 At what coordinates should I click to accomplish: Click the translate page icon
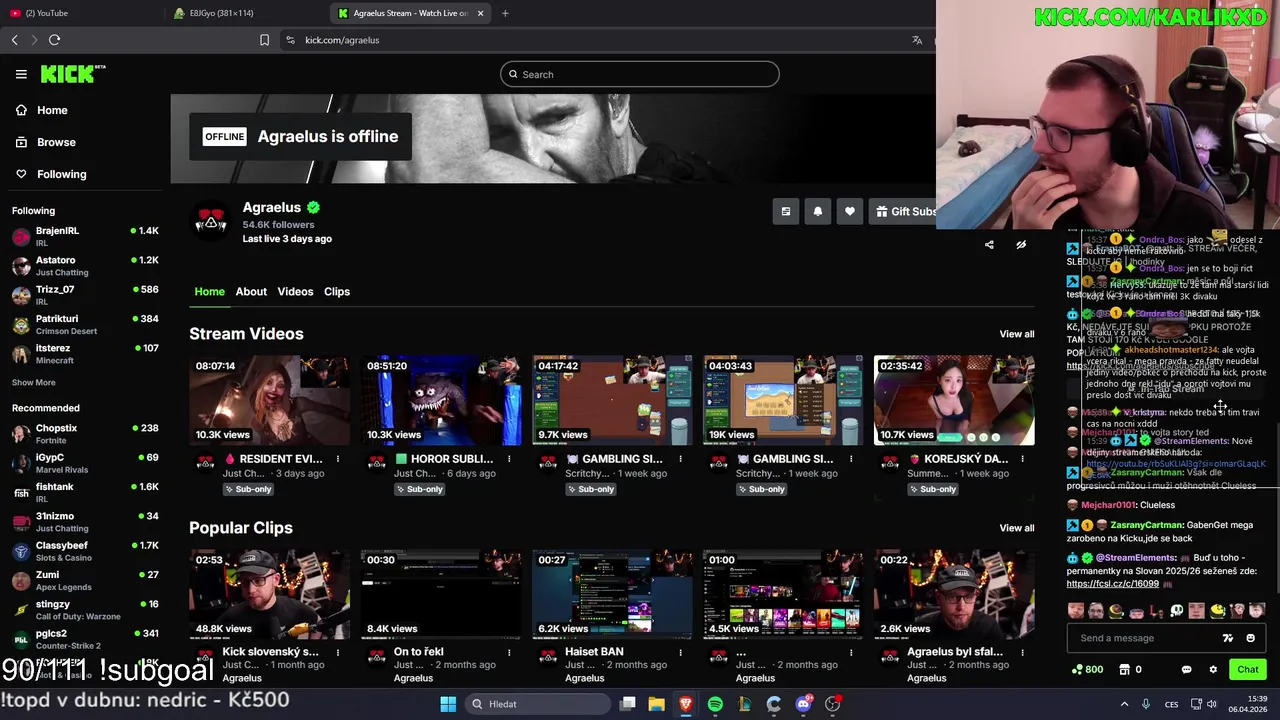pyautogui.click(x=917, y=40)
